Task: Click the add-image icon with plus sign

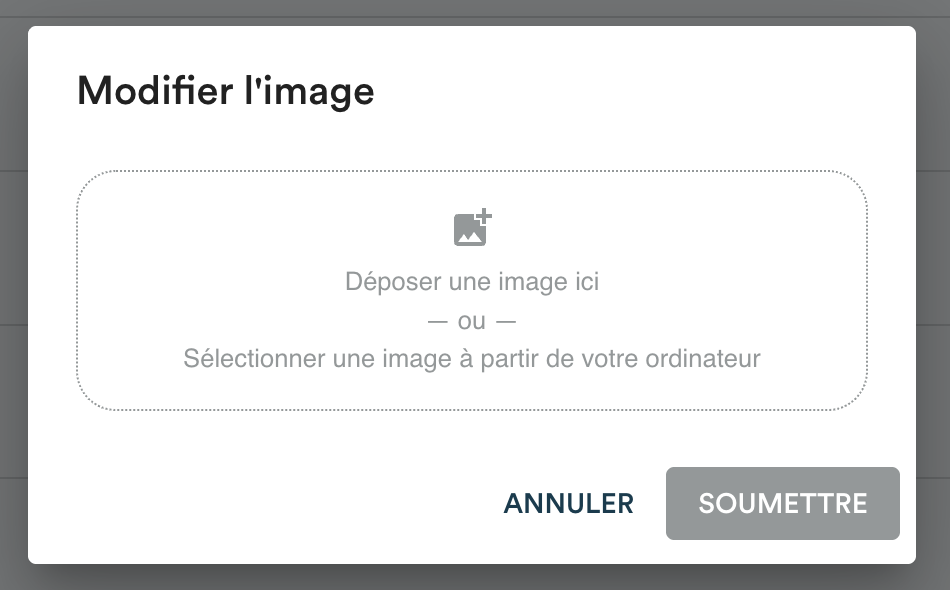Action: 472,228
